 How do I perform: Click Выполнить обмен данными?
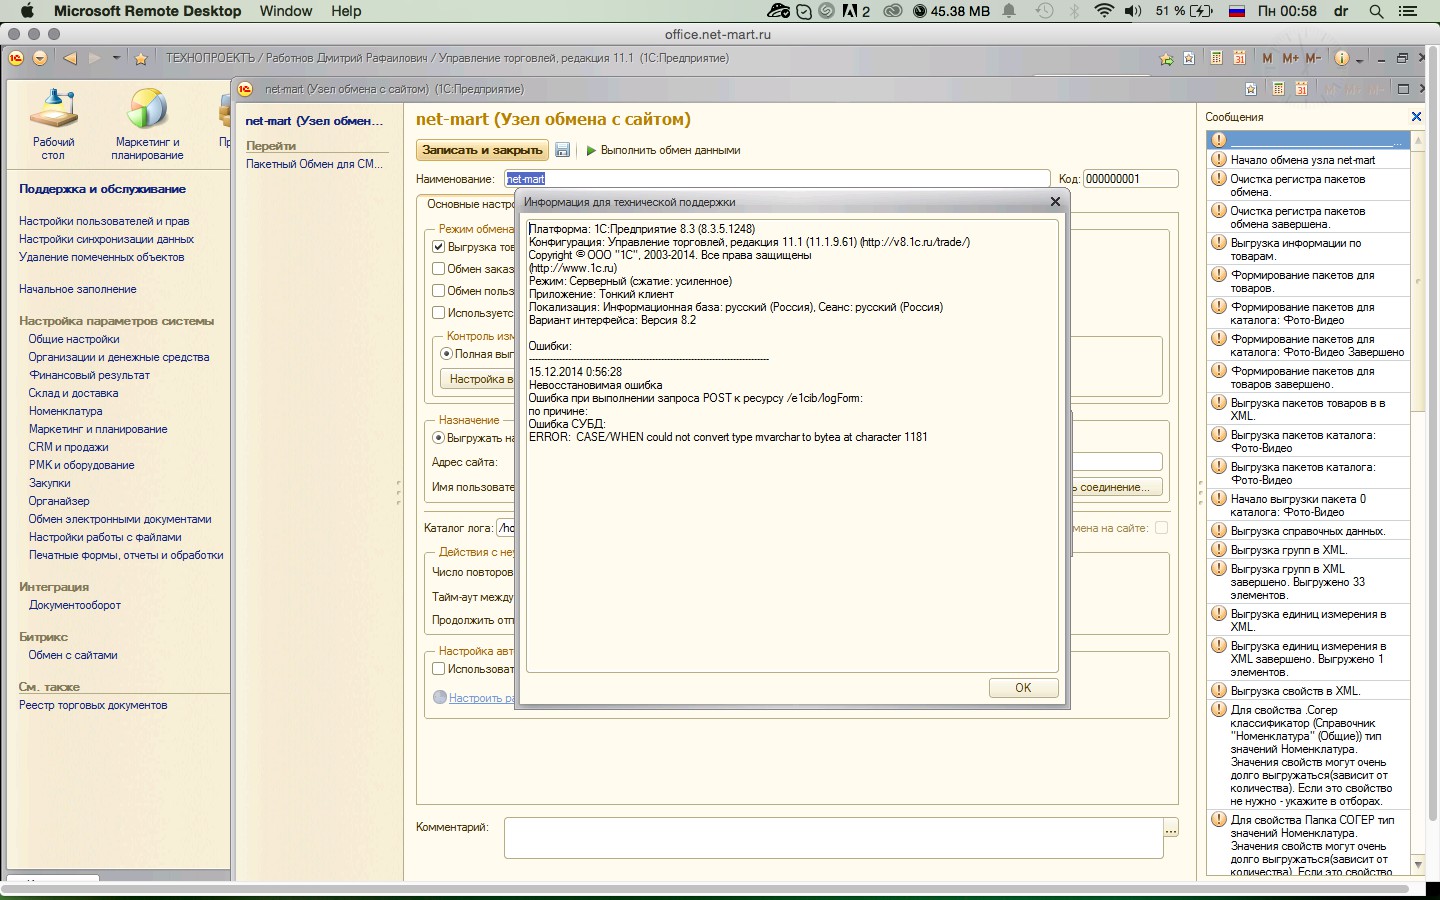663,150
